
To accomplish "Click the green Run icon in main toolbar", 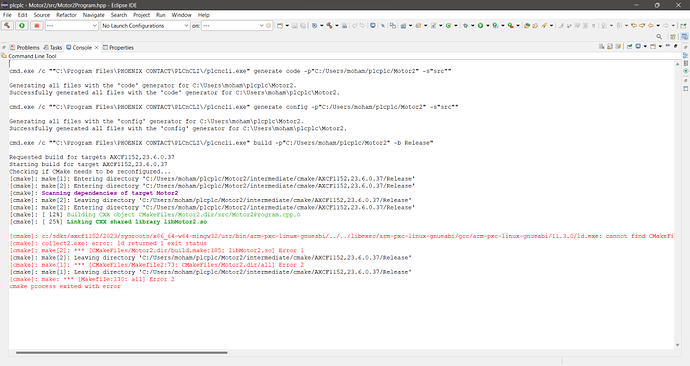I will click(x=481, y=26).
